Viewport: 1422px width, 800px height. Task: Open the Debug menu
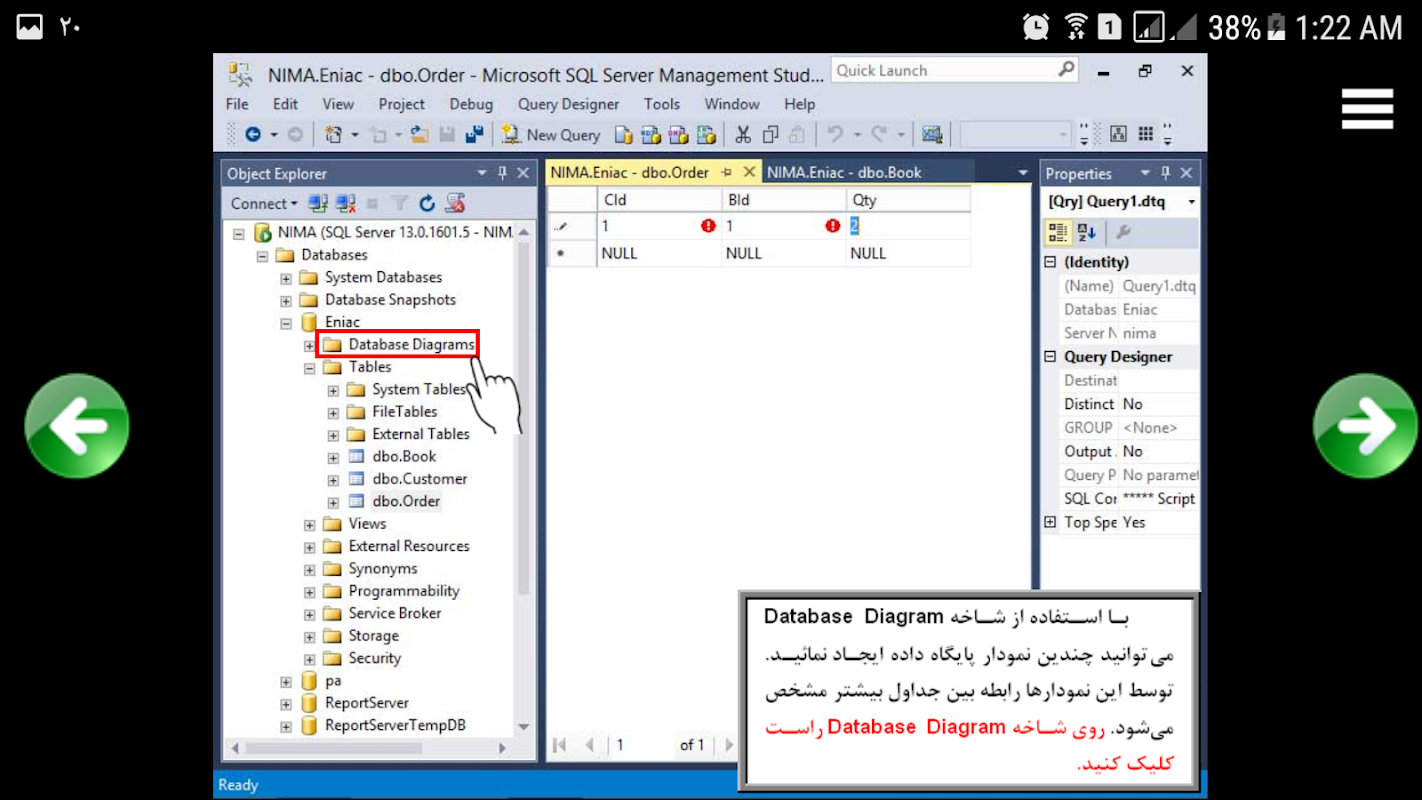(x=471, y=104)
